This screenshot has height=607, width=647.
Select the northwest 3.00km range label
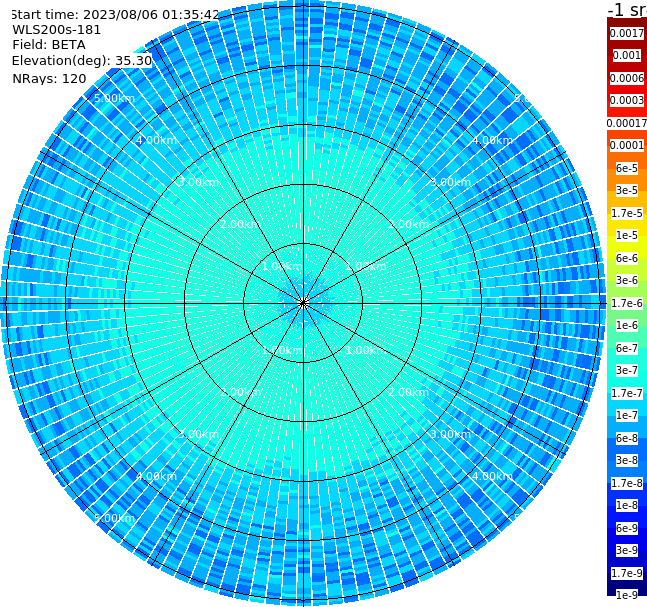198,182
